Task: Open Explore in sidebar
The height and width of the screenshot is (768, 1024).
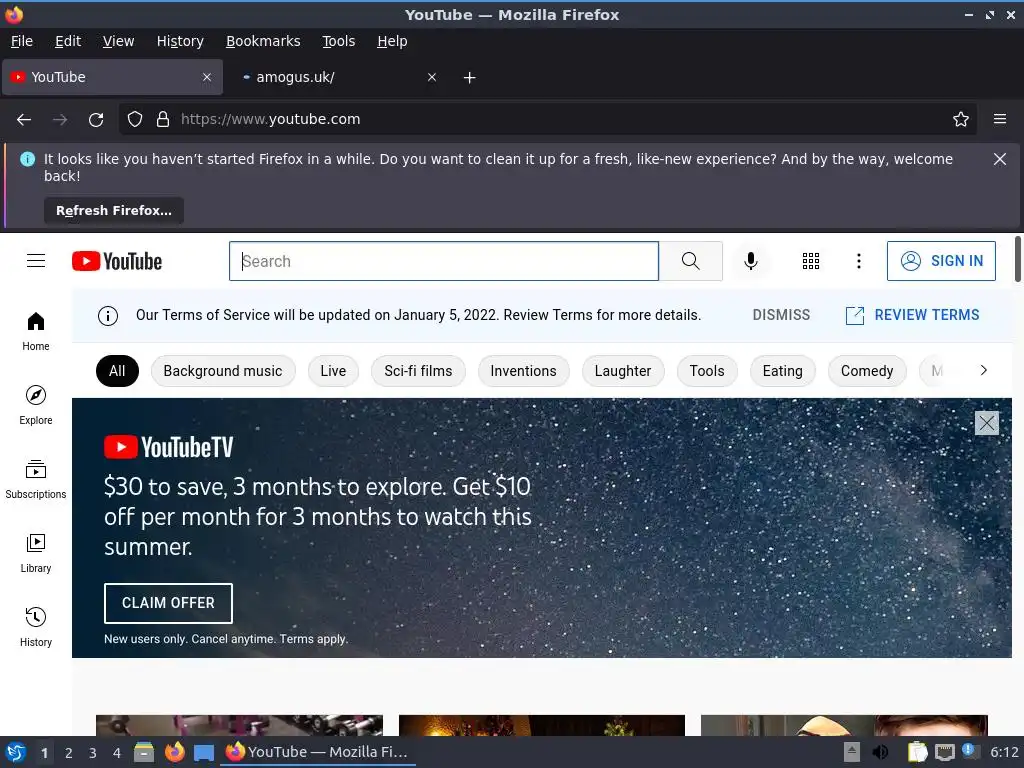Action: (x=36, y=406)
